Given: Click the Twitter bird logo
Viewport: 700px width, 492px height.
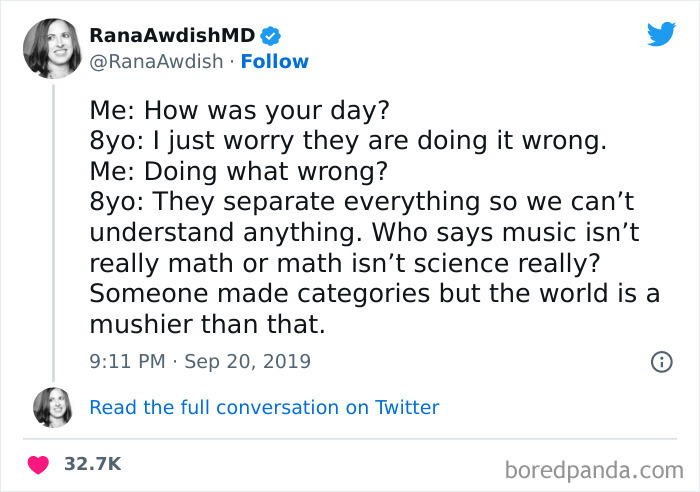Looking at the screenshot, I should point(661,34).
